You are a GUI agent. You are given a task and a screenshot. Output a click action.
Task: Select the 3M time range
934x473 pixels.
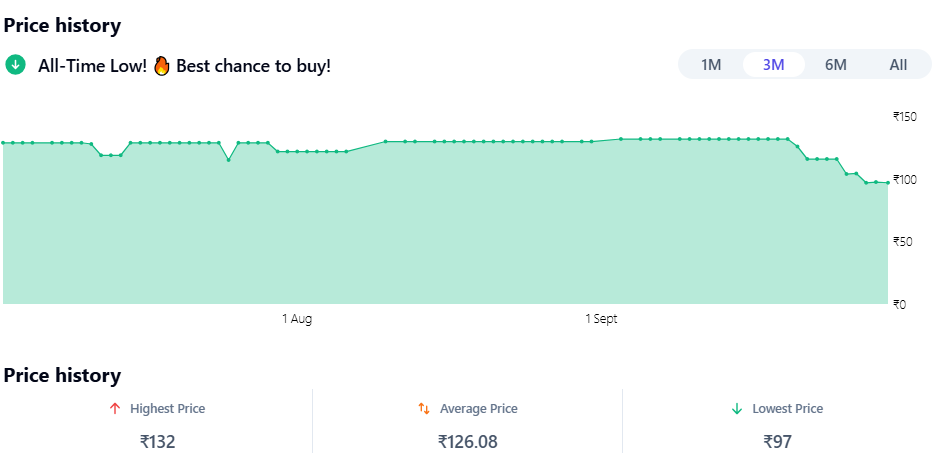(773, 65)
